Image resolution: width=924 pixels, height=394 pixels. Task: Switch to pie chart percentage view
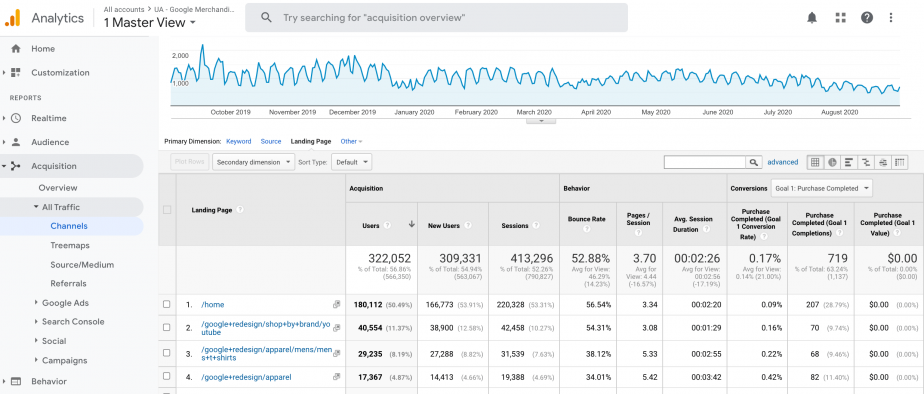[x=832, y=163]
